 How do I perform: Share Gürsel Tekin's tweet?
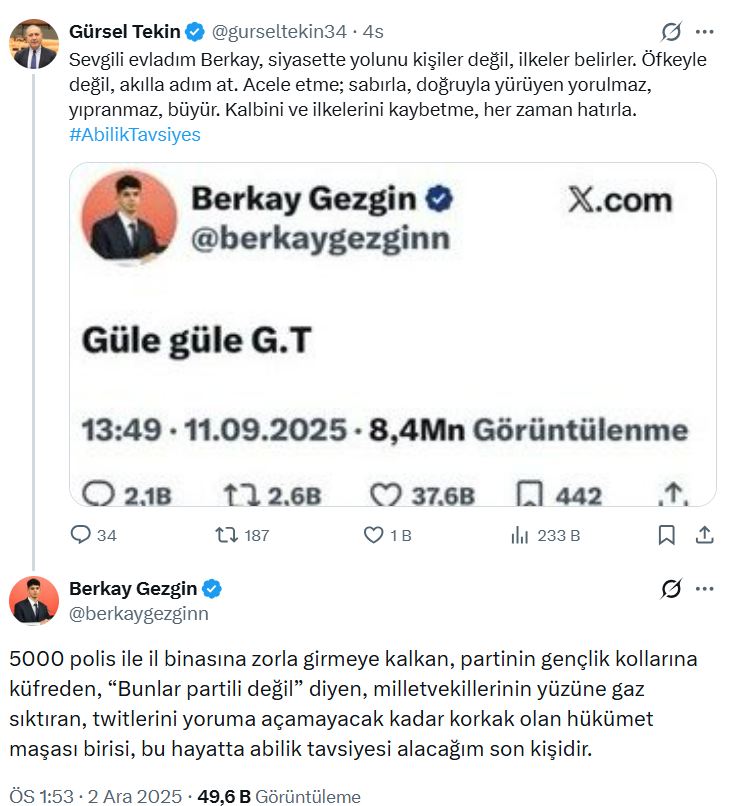703,535
